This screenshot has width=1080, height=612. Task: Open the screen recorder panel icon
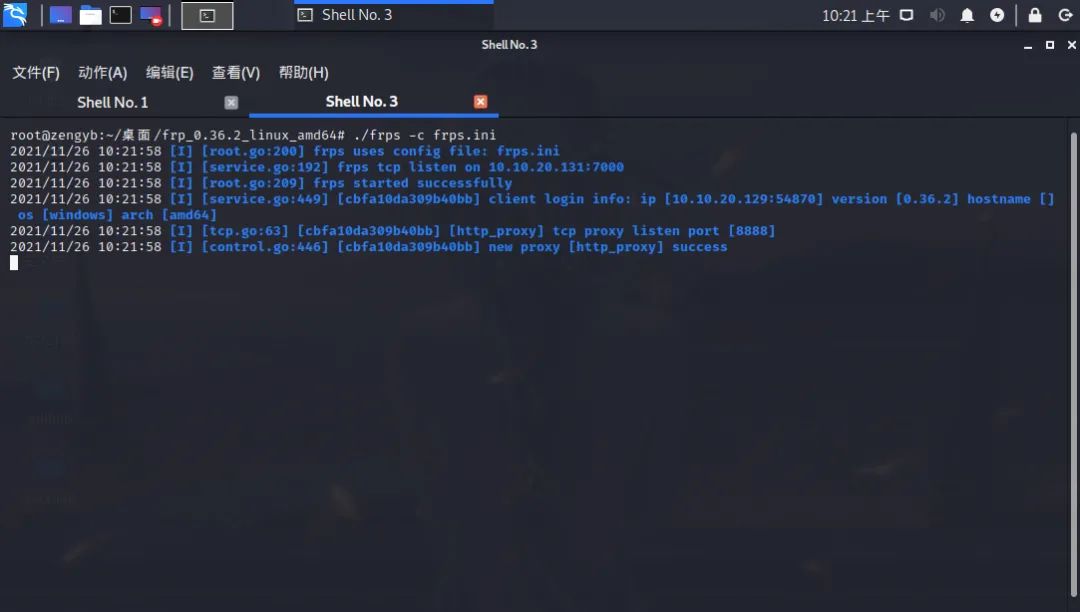[x=151, y=15]
